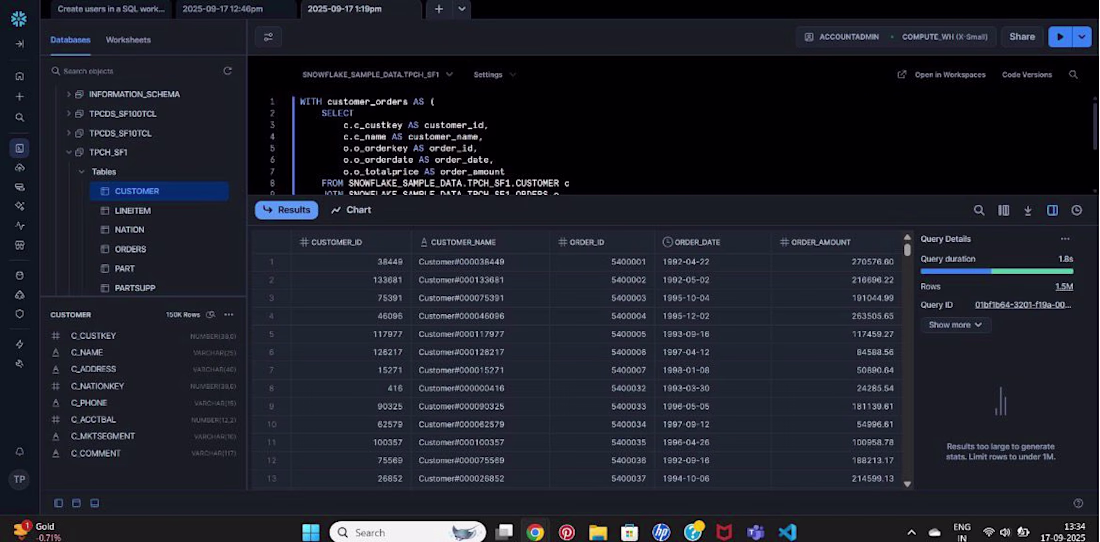Search the query results table

[979, 210]
